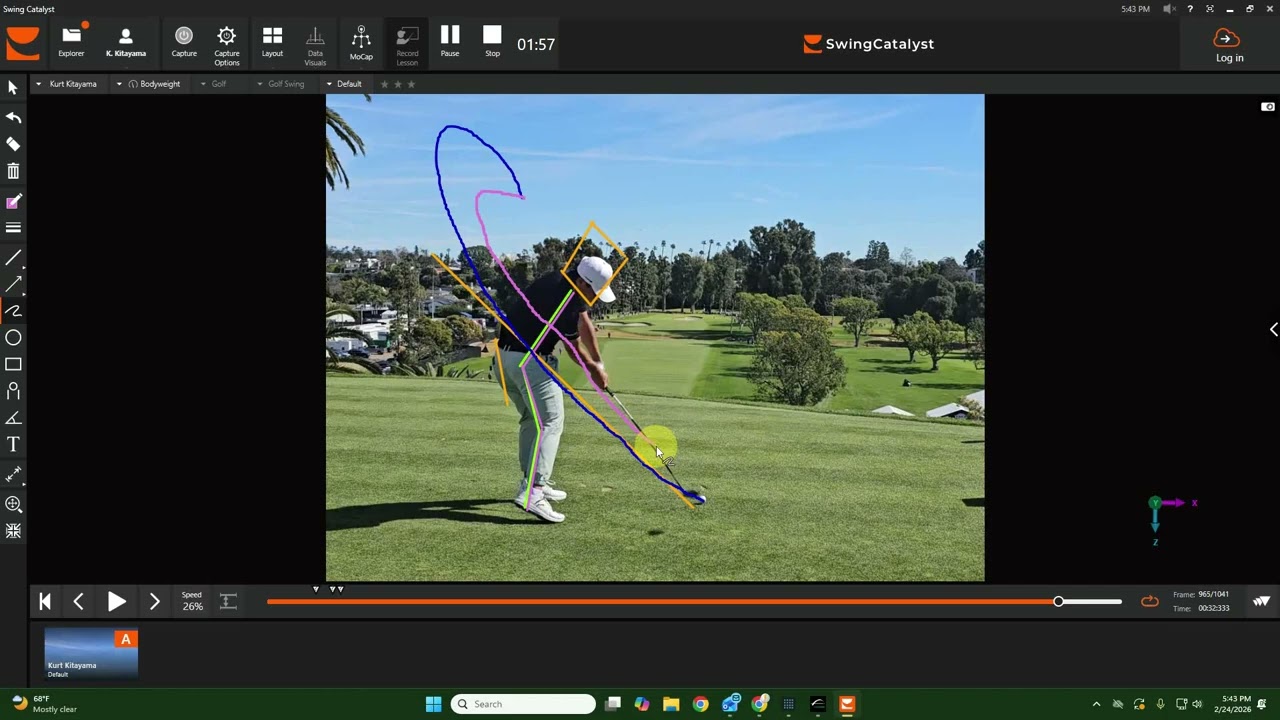
Task: Expand the right side panel chevron
Action: click(x=1273, y=330)
